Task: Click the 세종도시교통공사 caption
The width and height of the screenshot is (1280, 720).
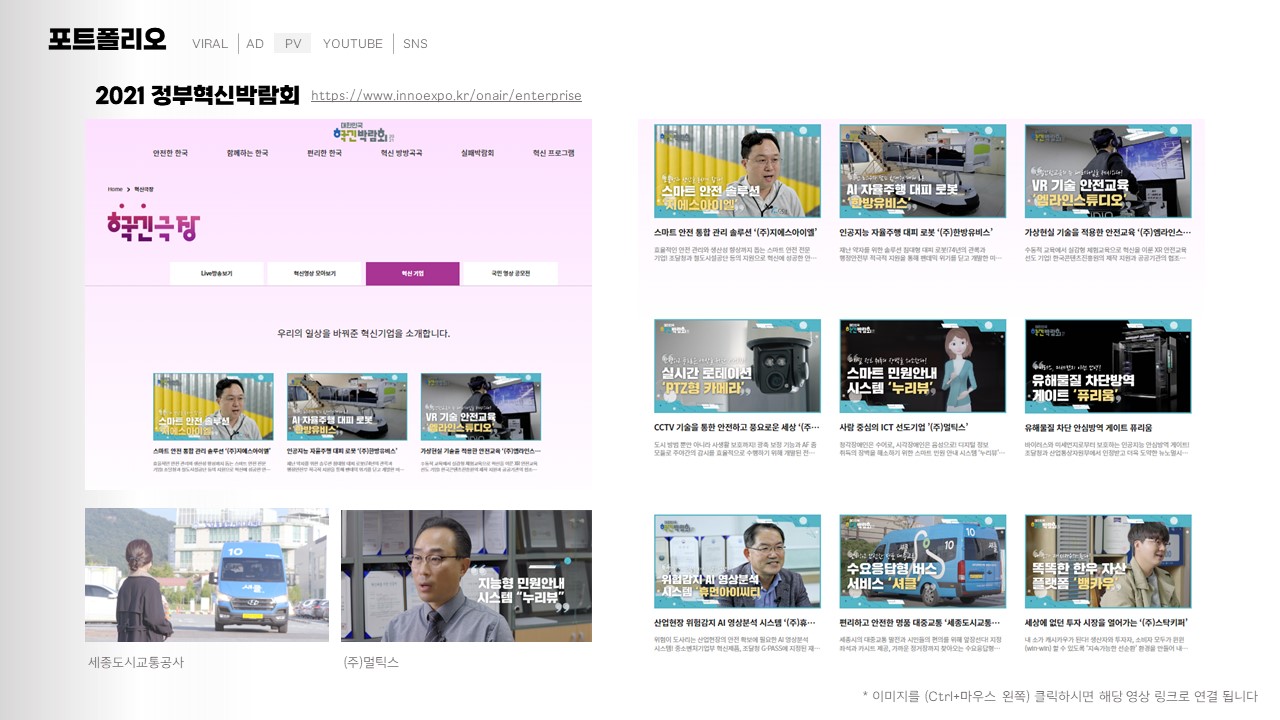Action: point(136,662)
